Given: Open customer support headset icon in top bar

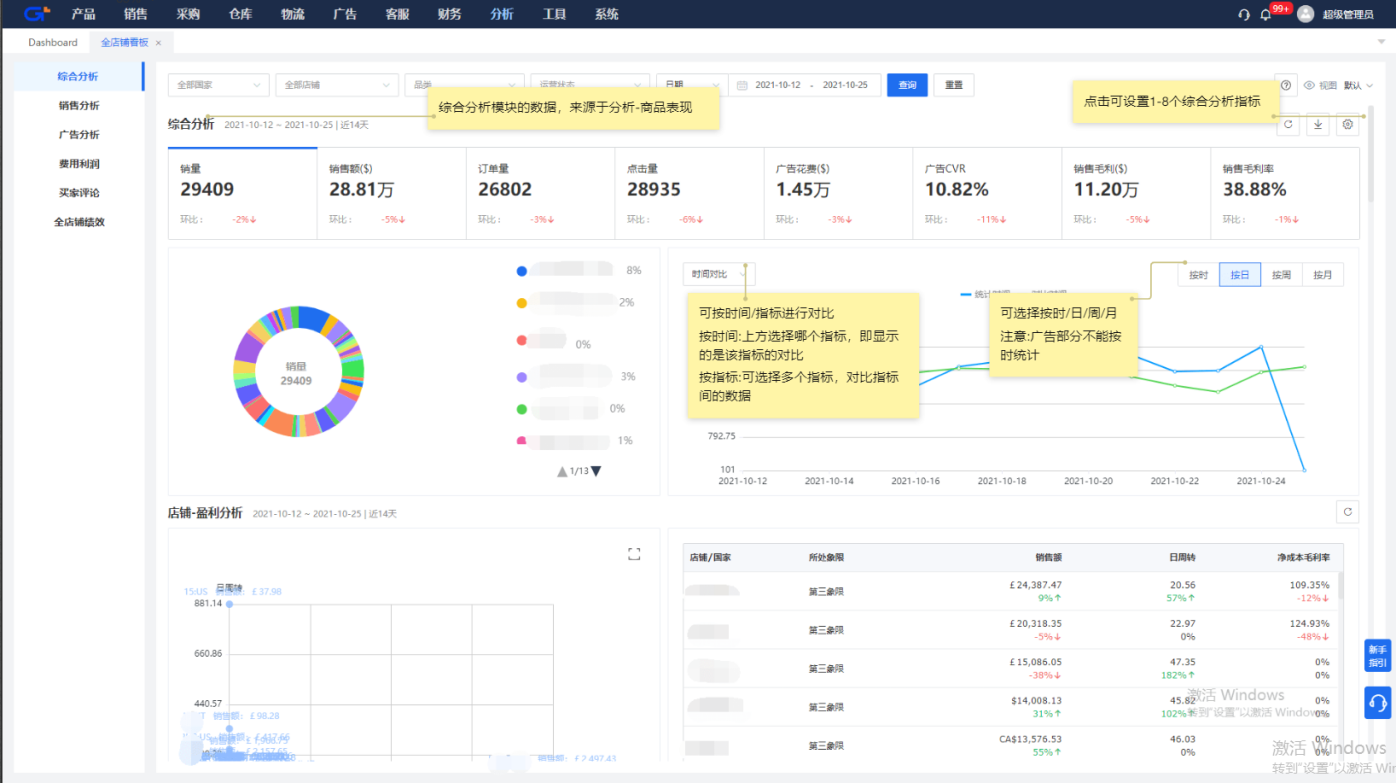Looking at the screenshot, I should (1244, 14).
